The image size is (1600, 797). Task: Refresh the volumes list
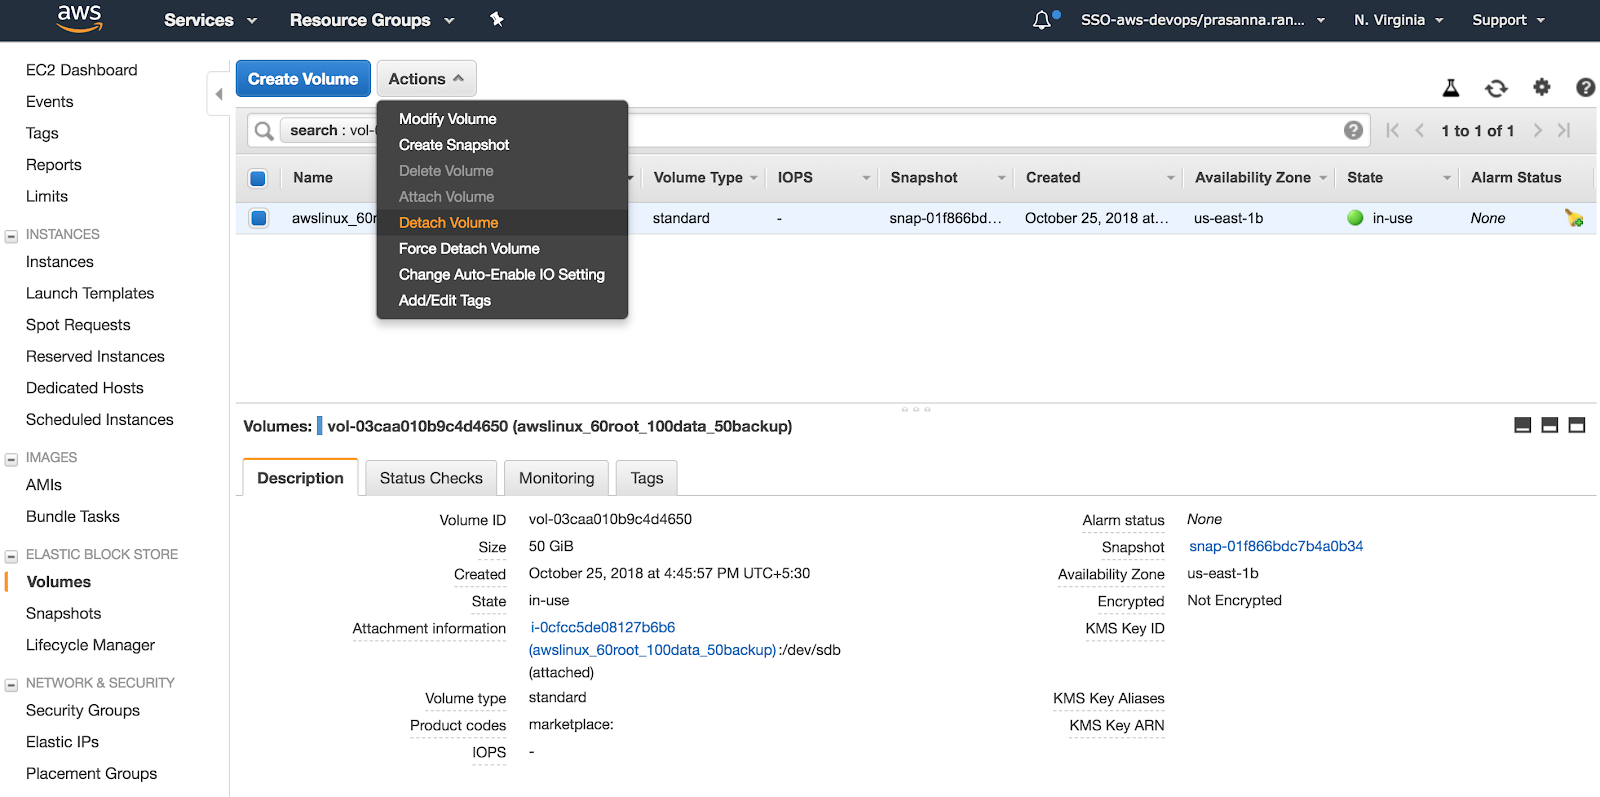pos(1496,88)
